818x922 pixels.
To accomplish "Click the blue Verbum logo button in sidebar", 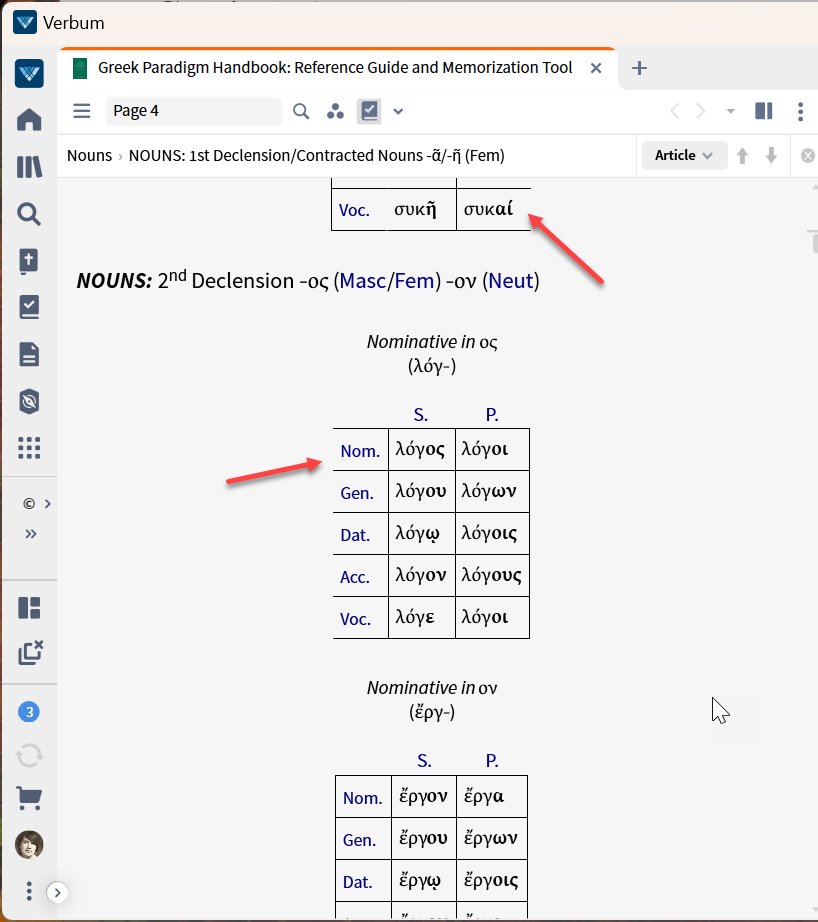I will point(29,74).
